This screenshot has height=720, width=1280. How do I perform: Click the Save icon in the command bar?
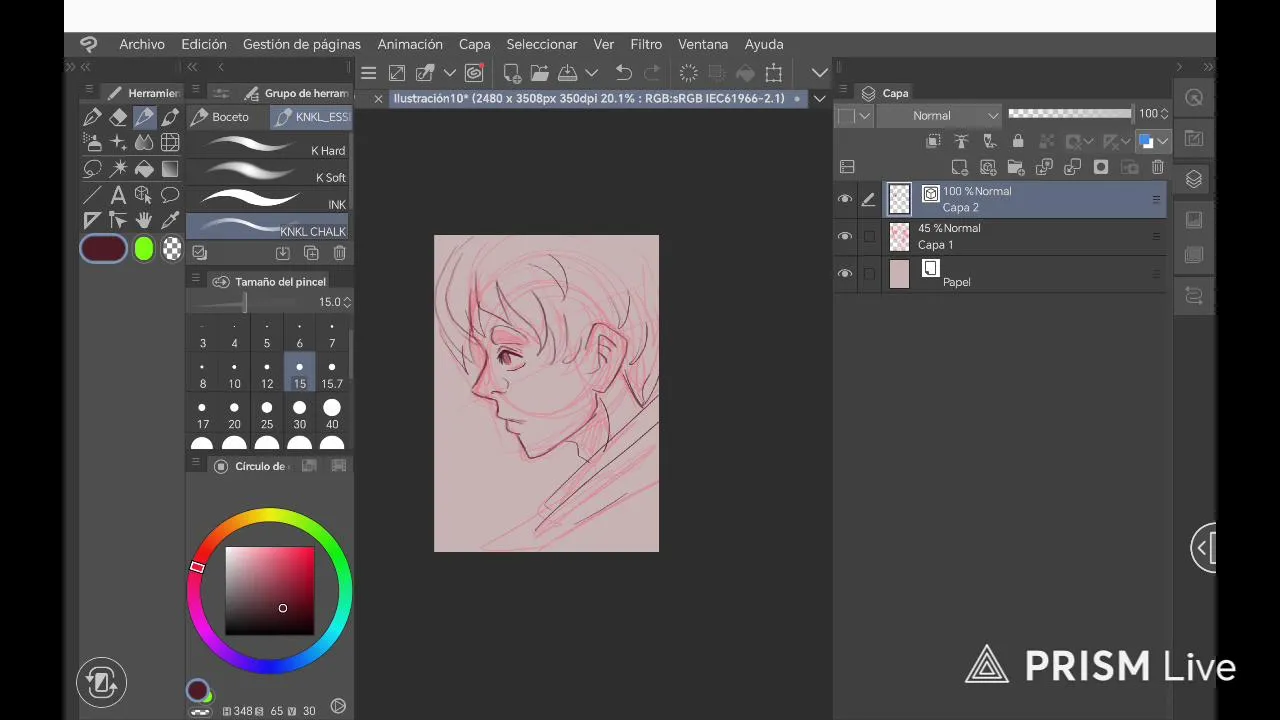pos(567,73)
